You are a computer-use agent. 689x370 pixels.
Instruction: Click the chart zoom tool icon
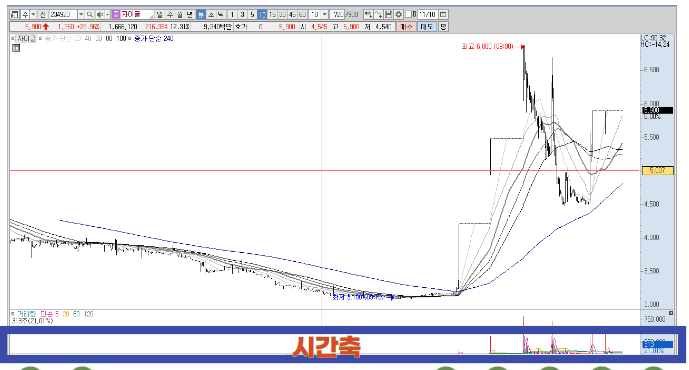[368, 15]
